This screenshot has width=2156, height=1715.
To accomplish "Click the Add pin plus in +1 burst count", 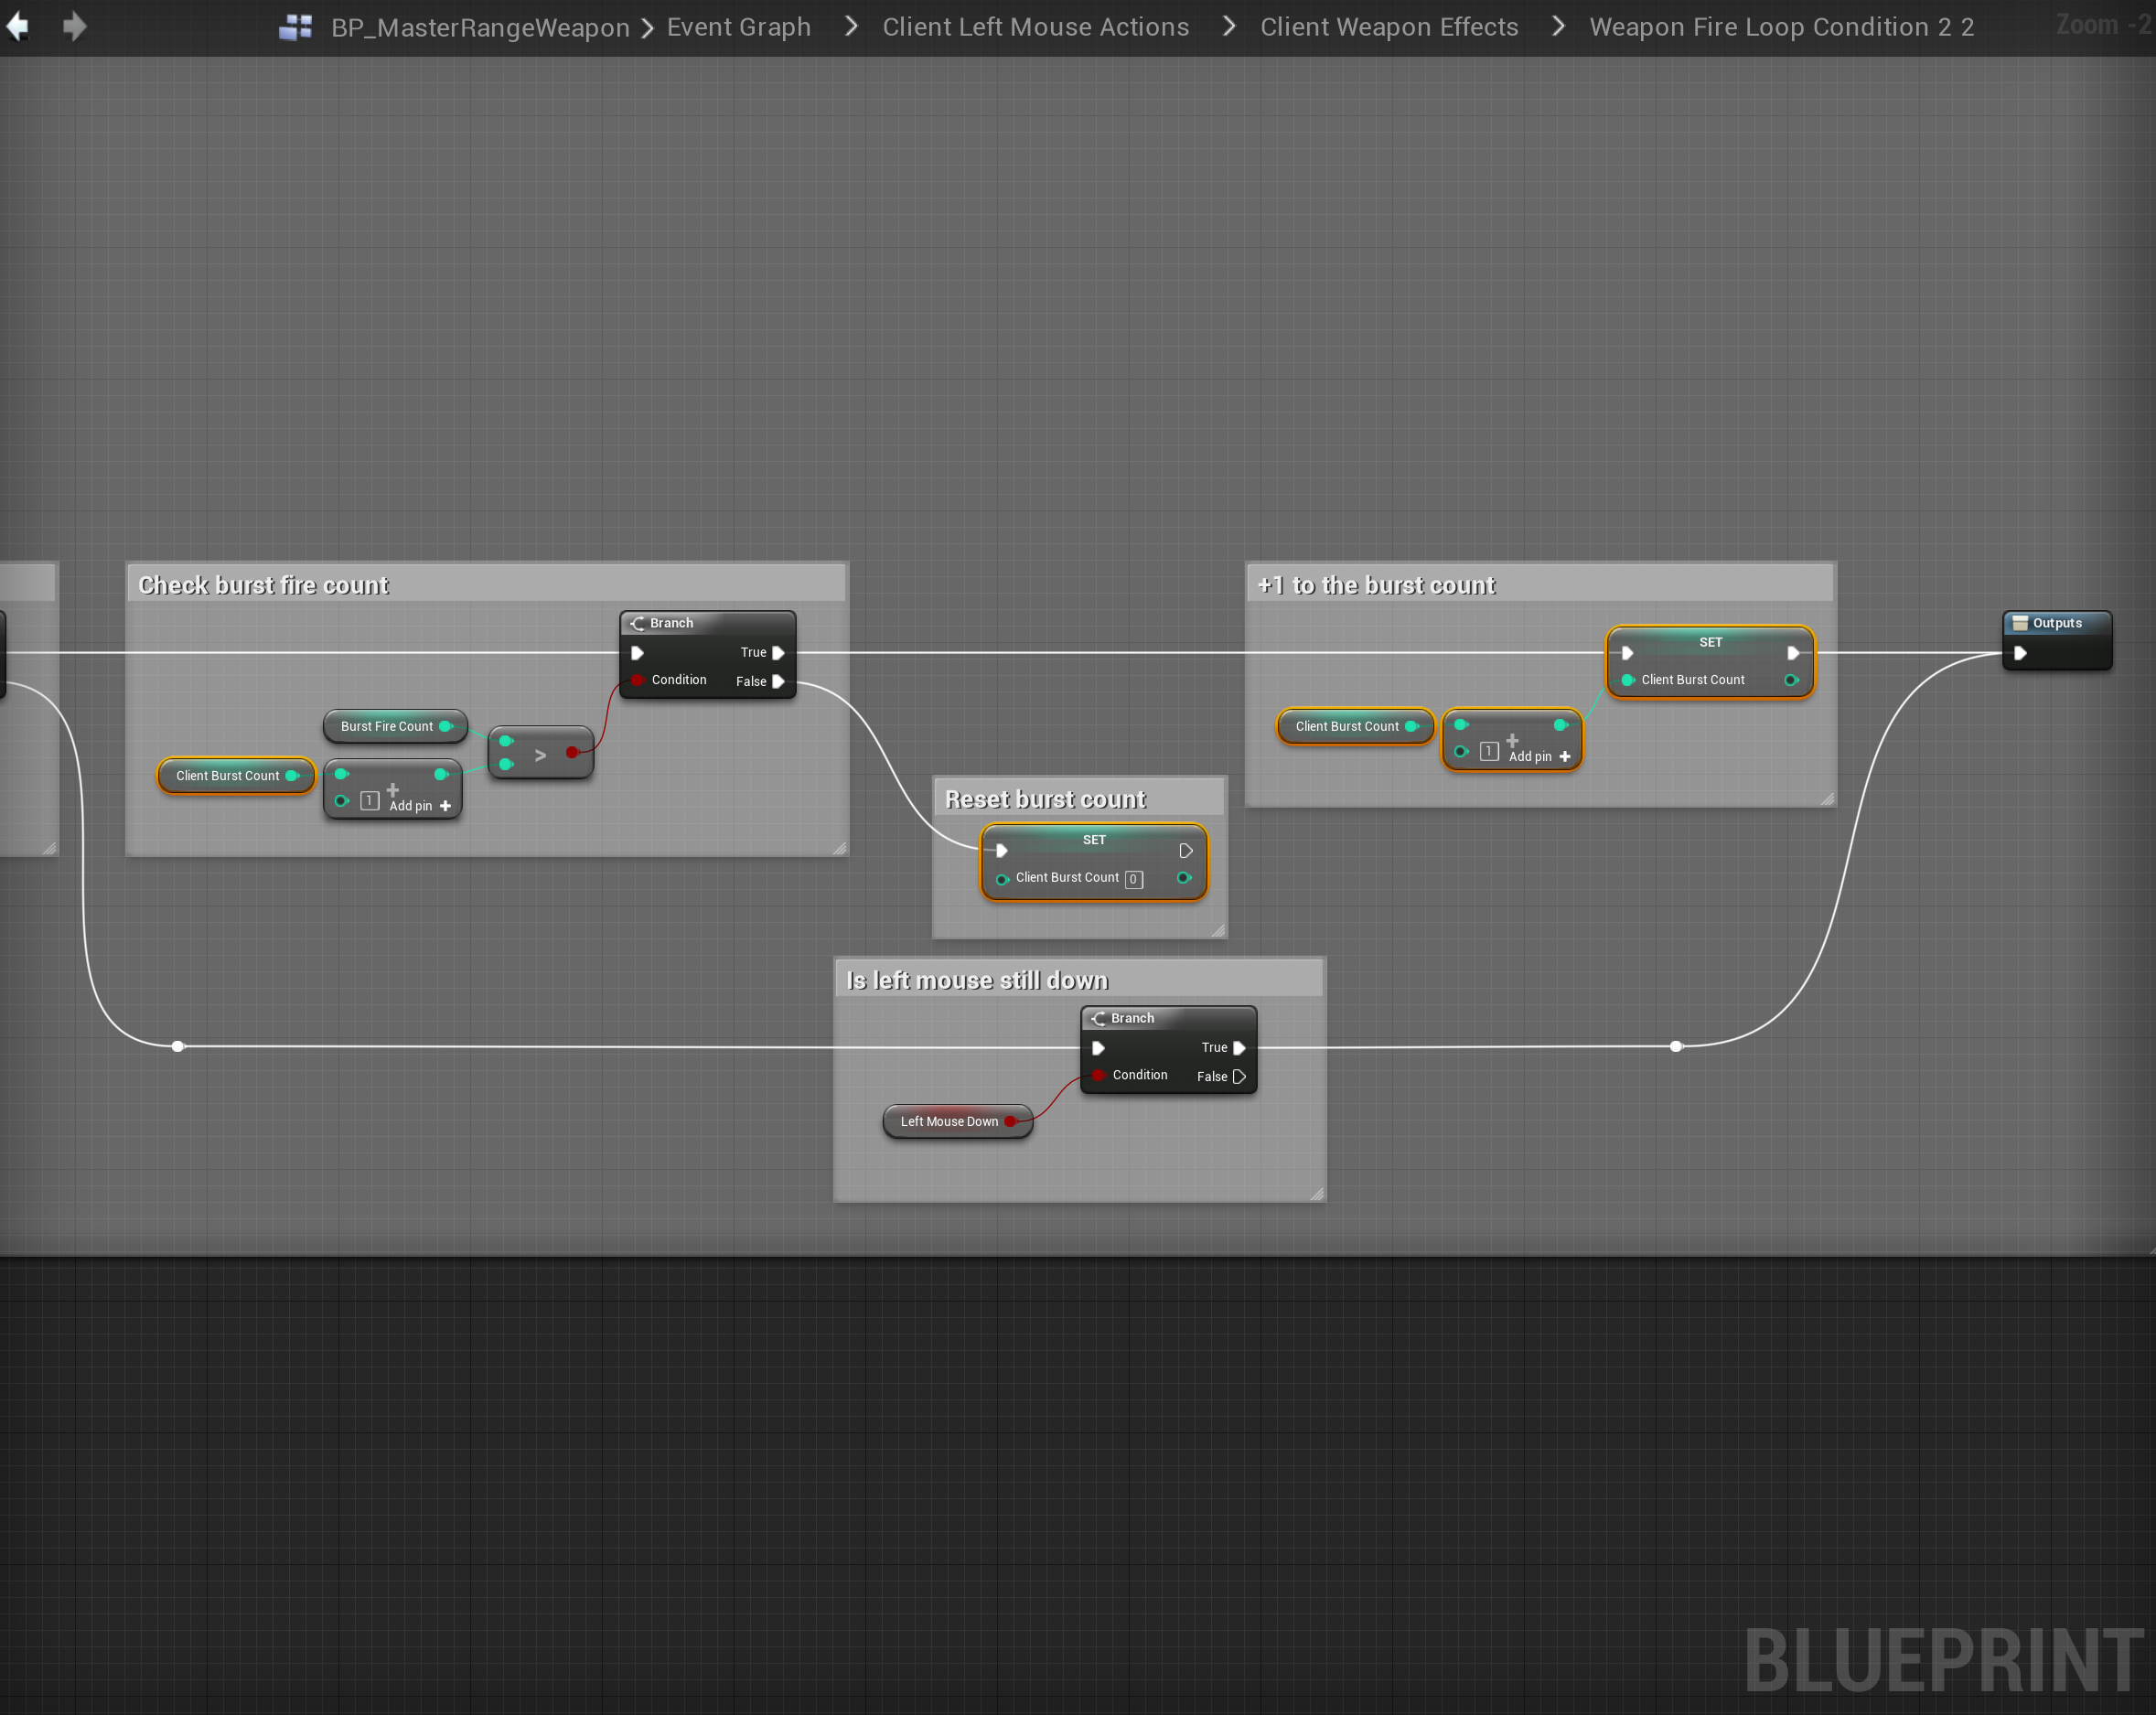I will click(x=1565, y=757).
